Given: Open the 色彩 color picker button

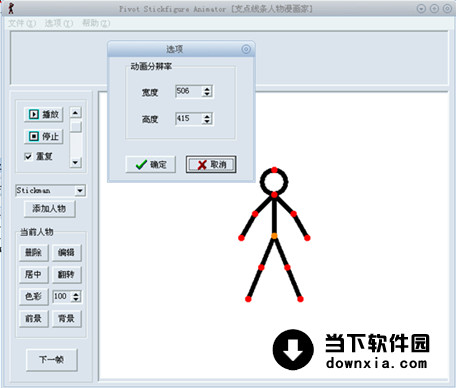Looking at the screenshot, I should click(x=34, y=296).
